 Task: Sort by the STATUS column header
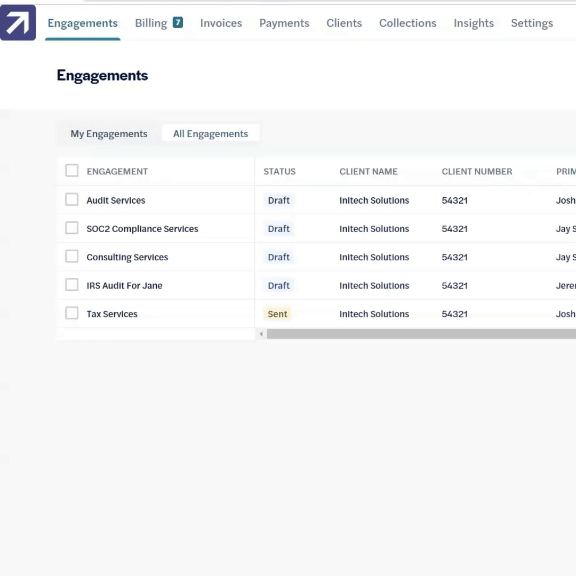click(280, 172)
